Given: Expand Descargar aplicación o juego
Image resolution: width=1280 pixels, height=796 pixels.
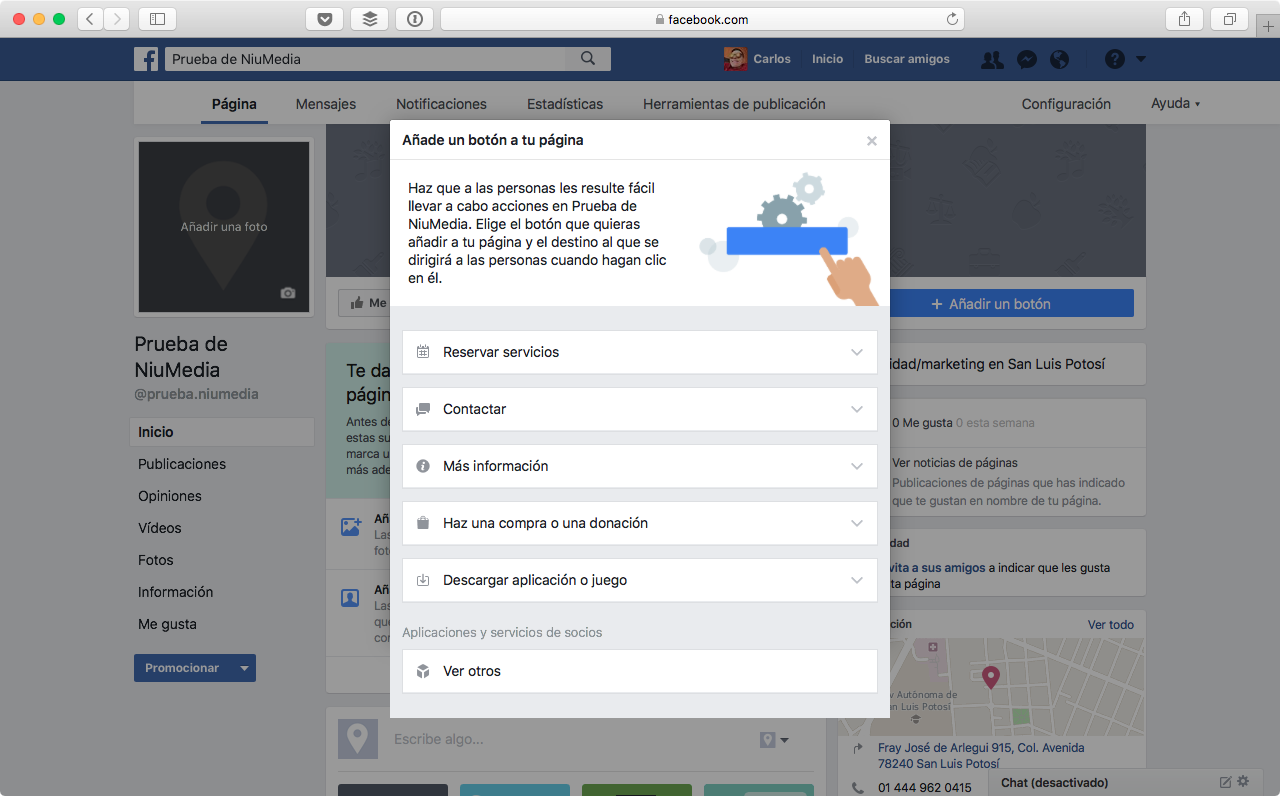Looking at the screenshot, I should click(x=640, y=580).
